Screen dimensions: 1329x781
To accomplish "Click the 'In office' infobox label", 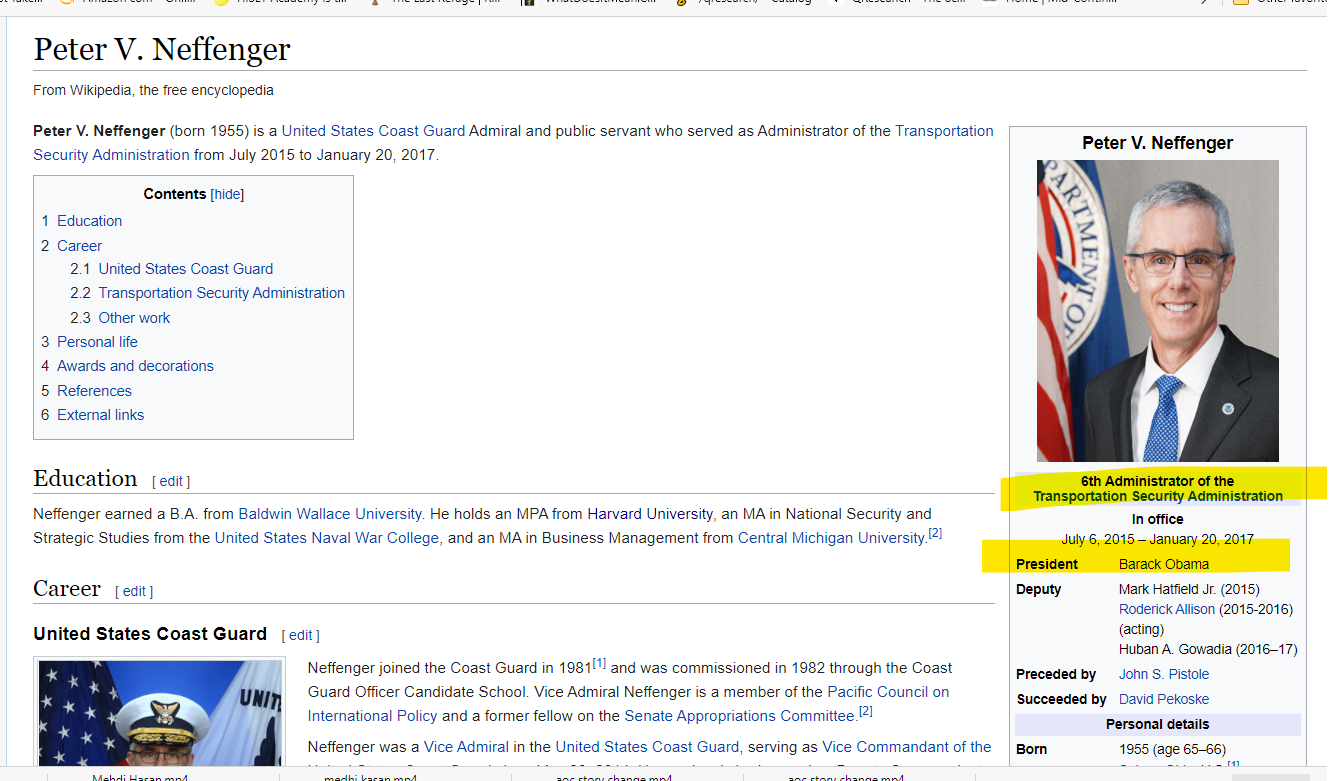I will tap(1158, 519).
